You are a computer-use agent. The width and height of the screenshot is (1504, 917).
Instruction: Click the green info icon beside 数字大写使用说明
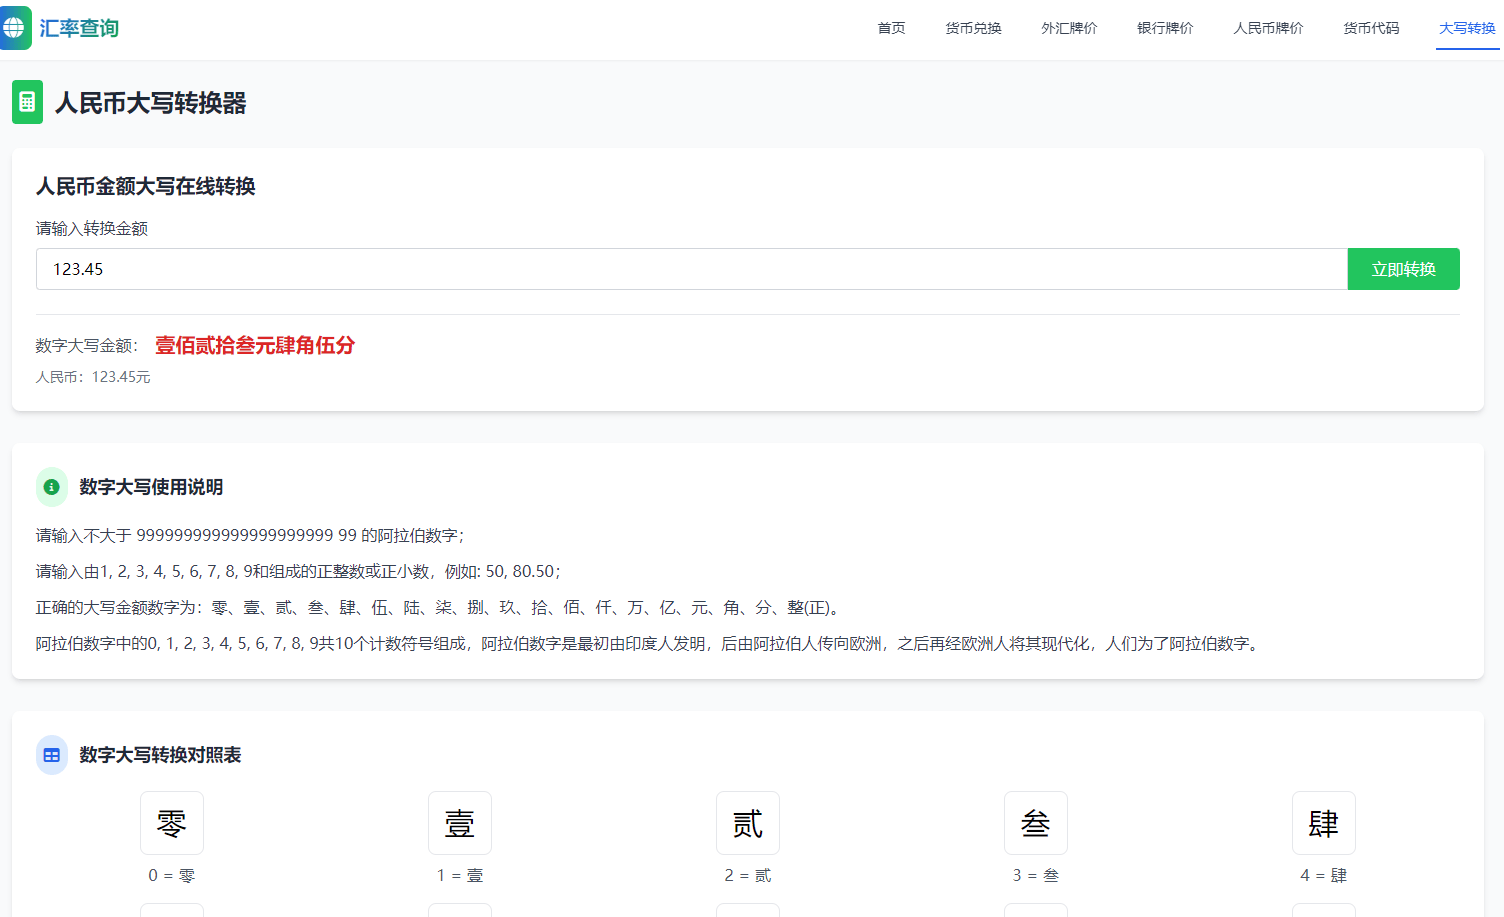pyautogui.click(x=52, y=487)
